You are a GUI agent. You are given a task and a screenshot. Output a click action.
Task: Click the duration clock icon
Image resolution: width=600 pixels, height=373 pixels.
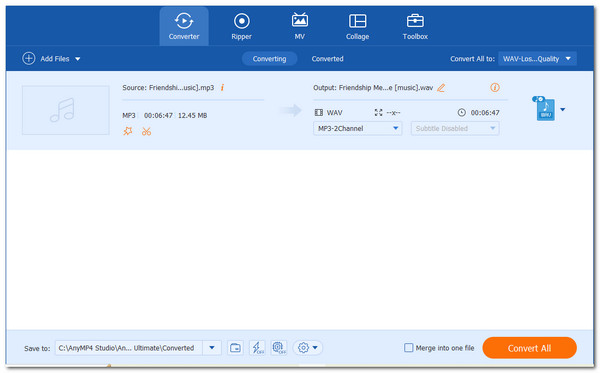point(461,112)
